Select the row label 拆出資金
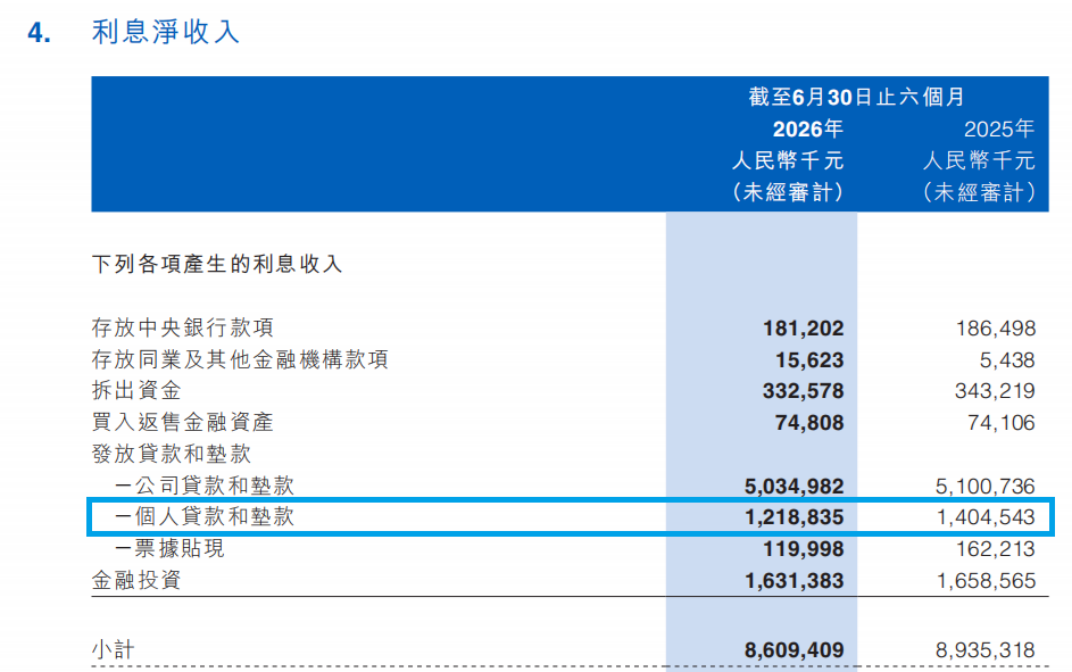The height and width of the screenshot is (672, 1072). click(137, 390)
